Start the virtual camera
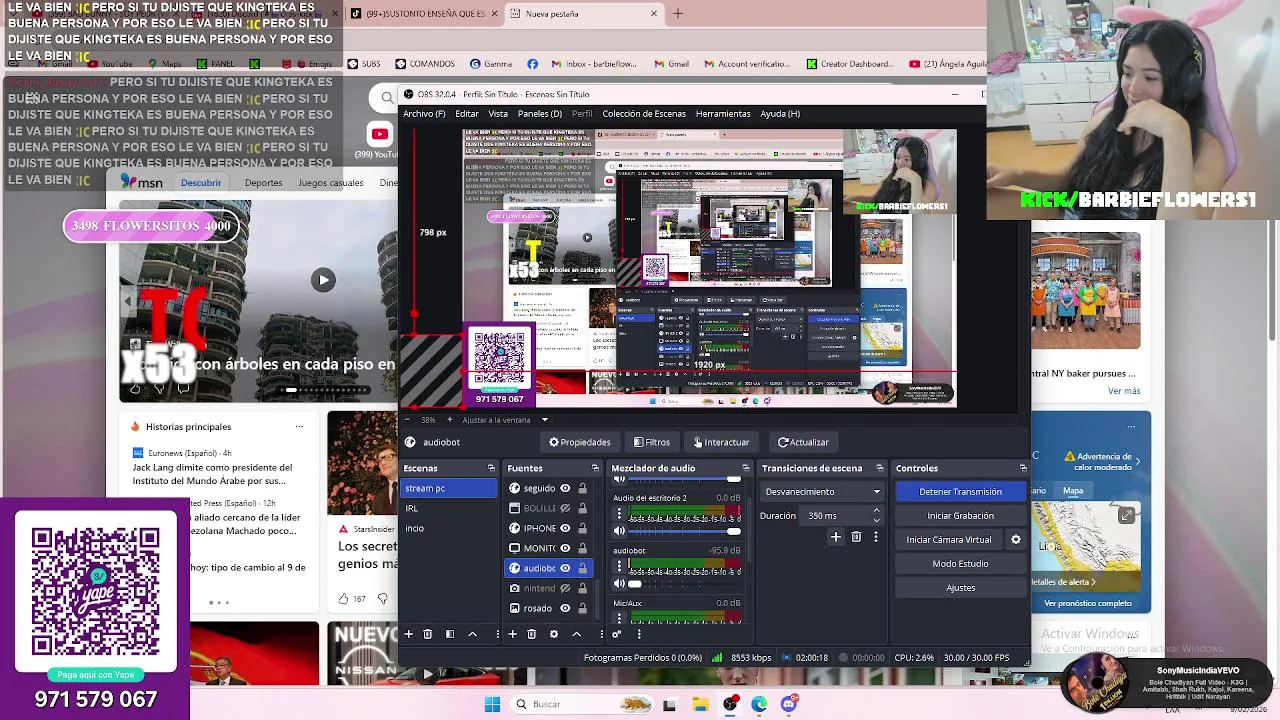 pyautogui.click(x=949, y=540)
